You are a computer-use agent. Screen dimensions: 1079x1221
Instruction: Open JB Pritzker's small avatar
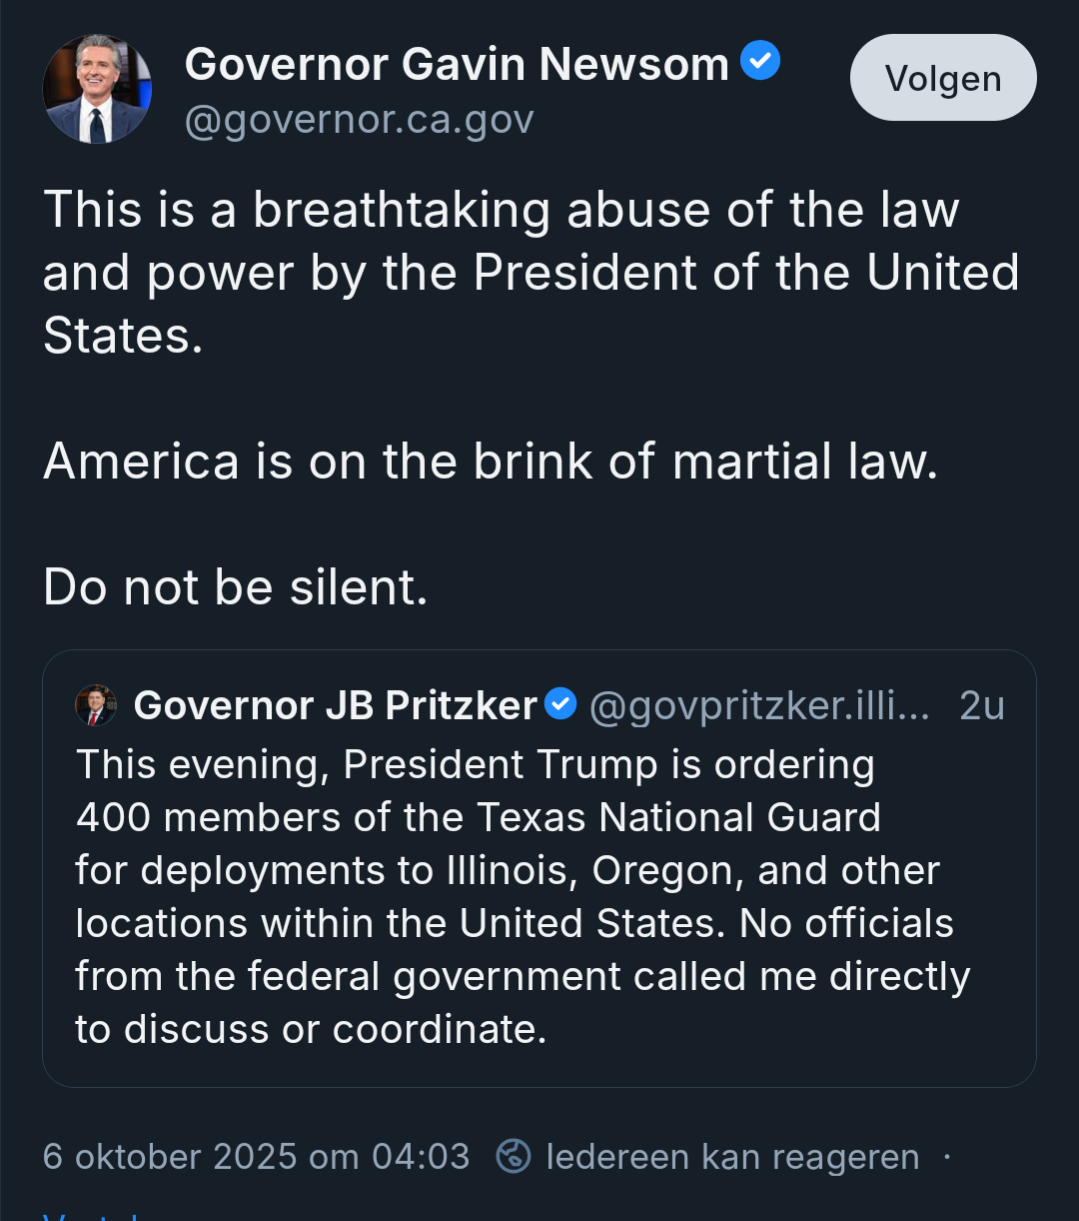tap(96, 705)
